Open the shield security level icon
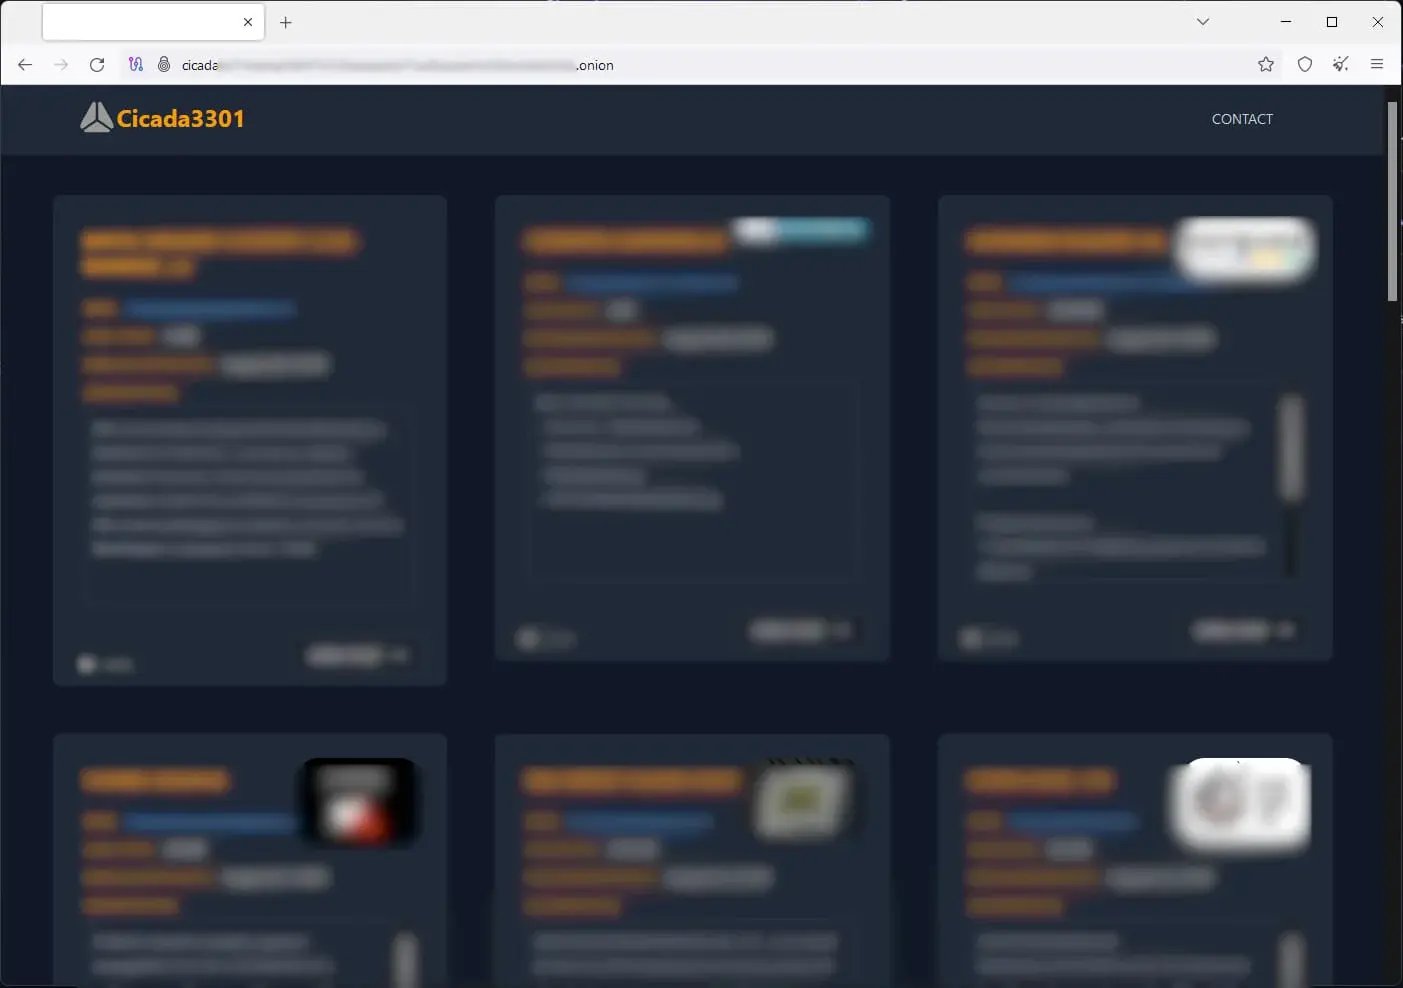The image size is (1403, 988). tap(1305, 65)
